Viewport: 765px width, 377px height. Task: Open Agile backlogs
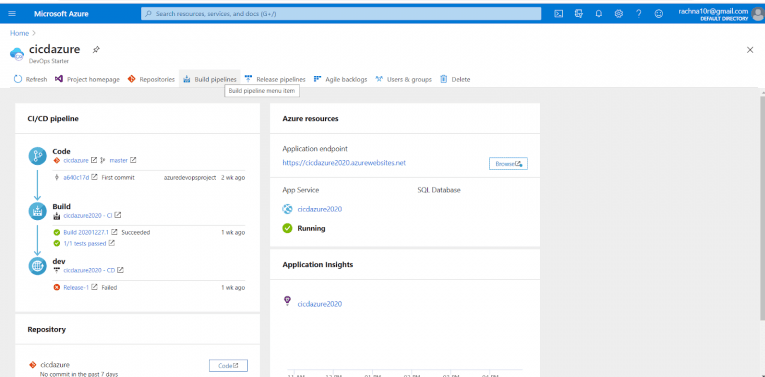(x=341, y=79)
